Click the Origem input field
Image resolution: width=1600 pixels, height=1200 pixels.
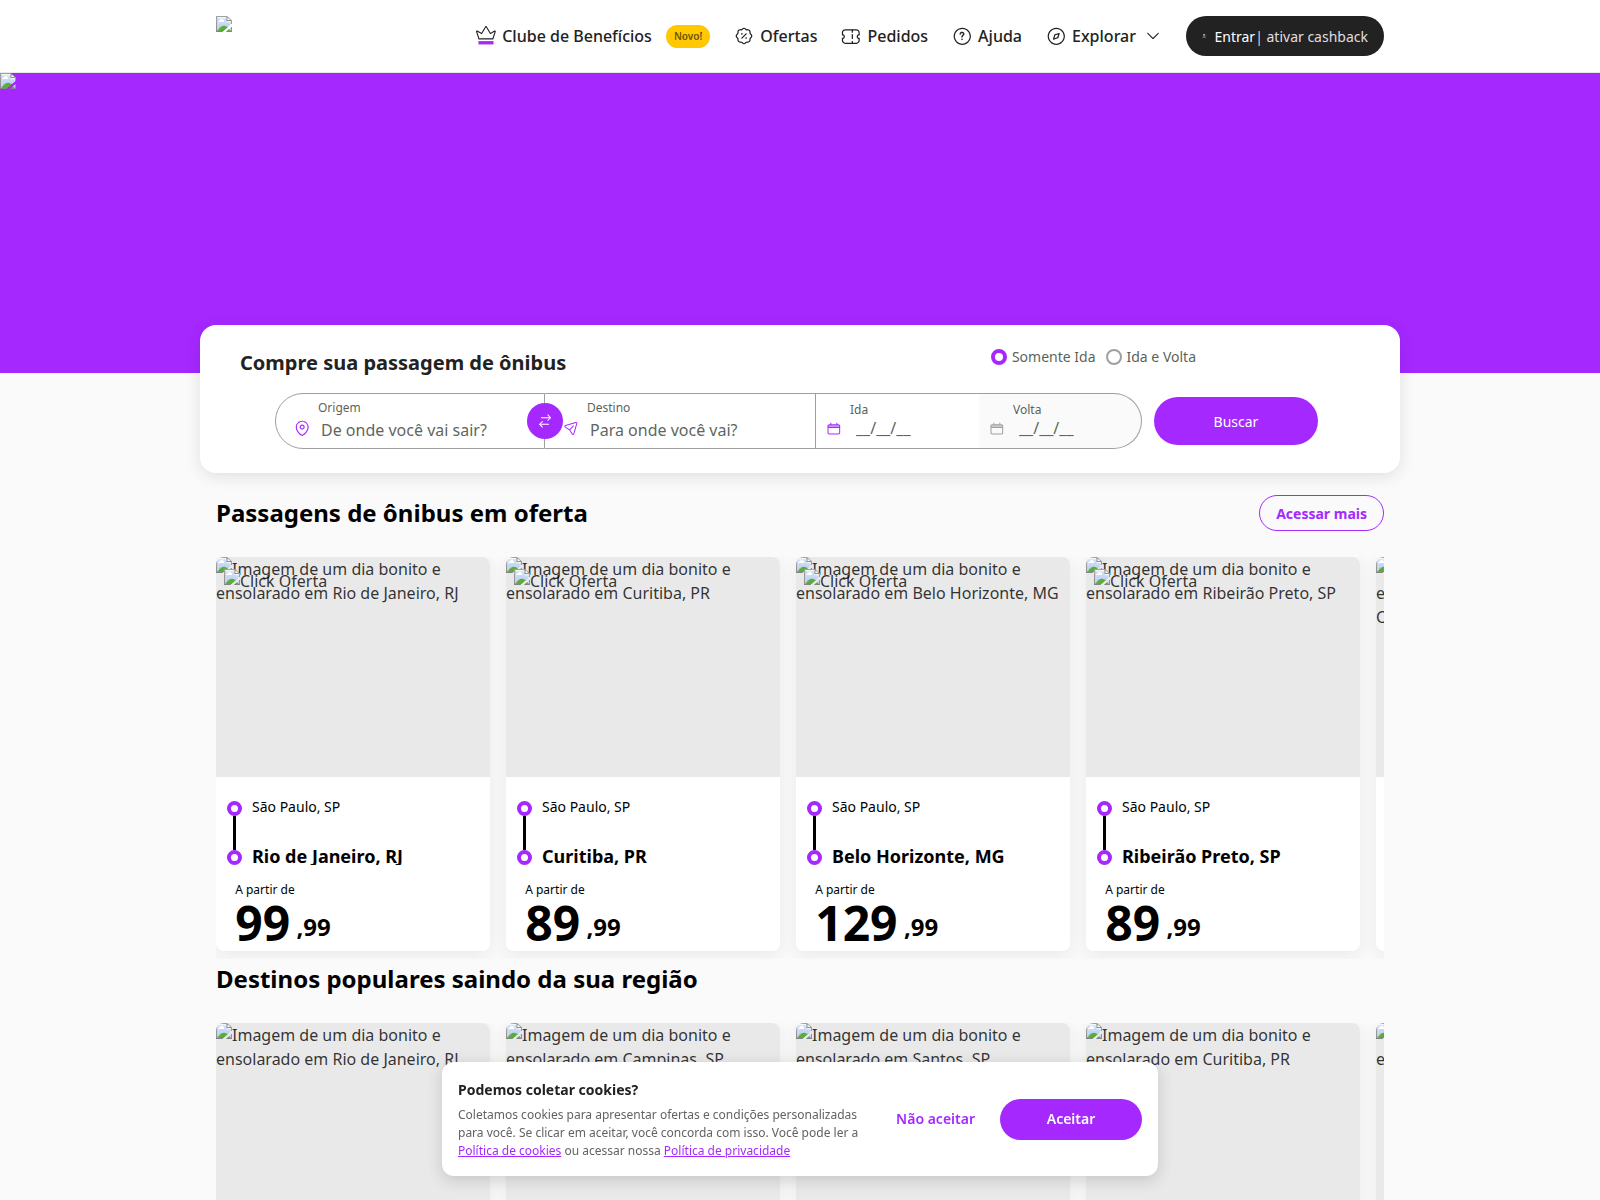click(410, 421)
